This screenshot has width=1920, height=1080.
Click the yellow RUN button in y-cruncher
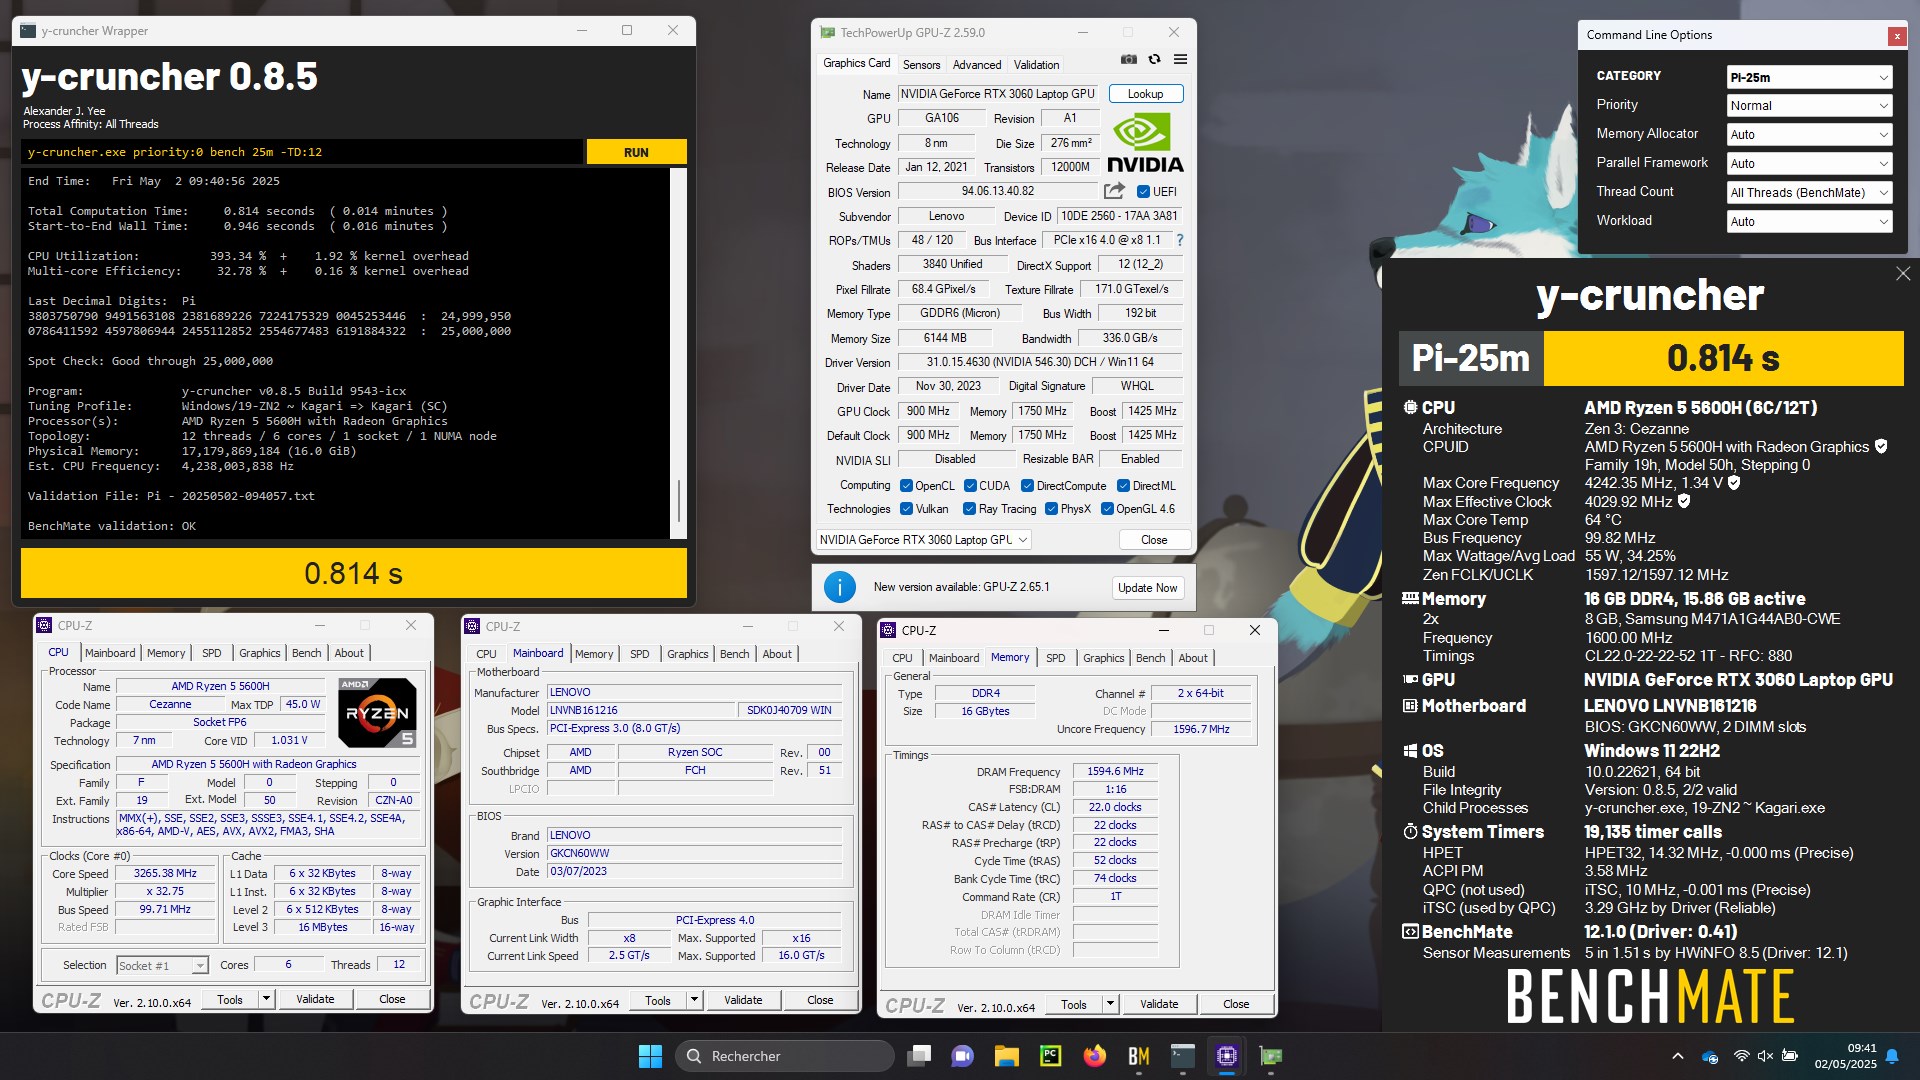point(636,152)
